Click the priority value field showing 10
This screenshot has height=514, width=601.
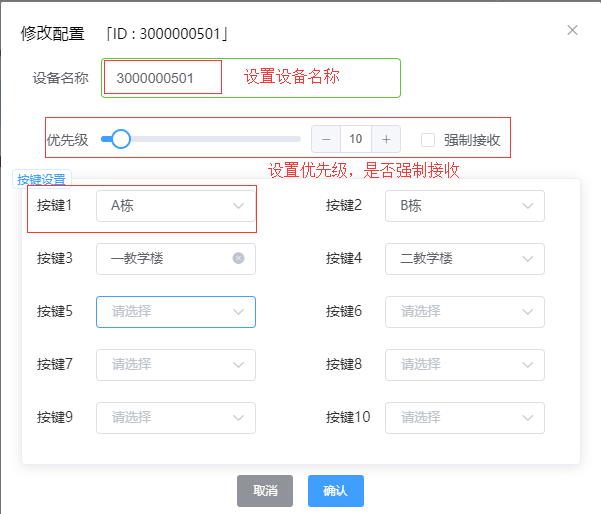click(356, 139)
